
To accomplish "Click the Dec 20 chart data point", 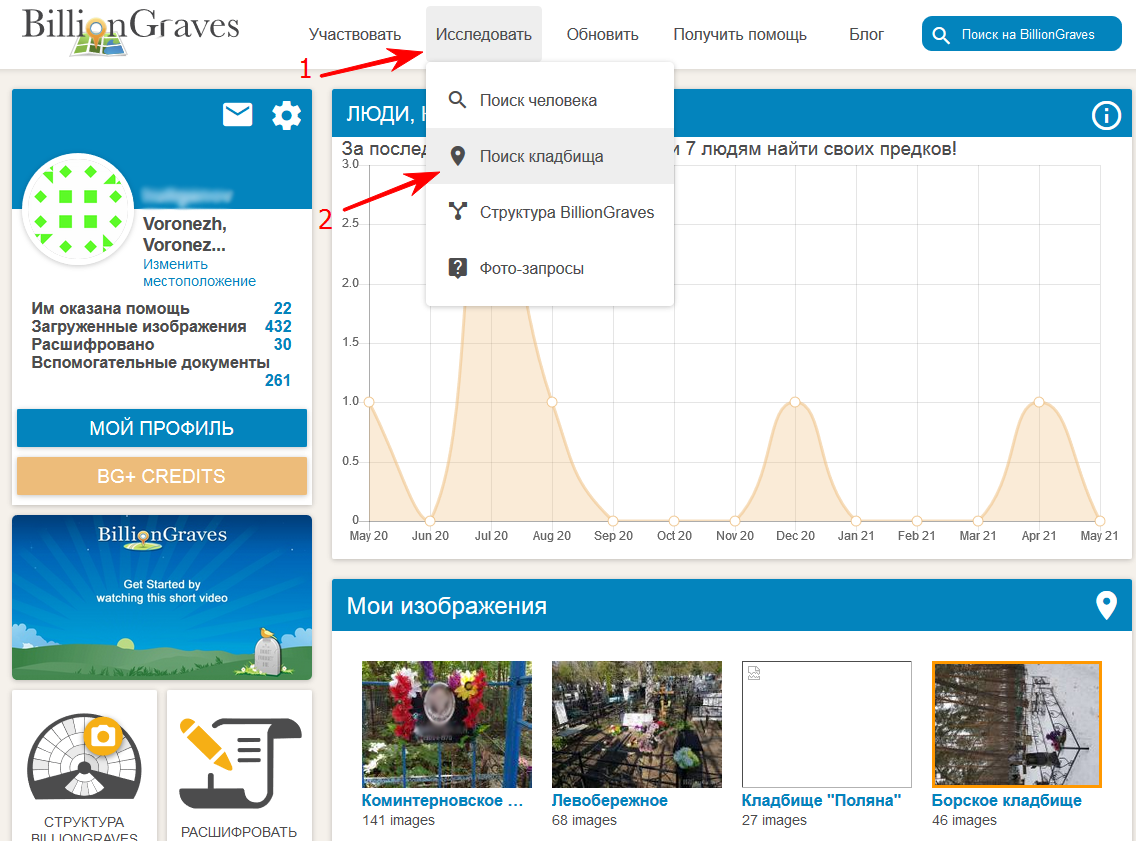I will coord(795,401).
